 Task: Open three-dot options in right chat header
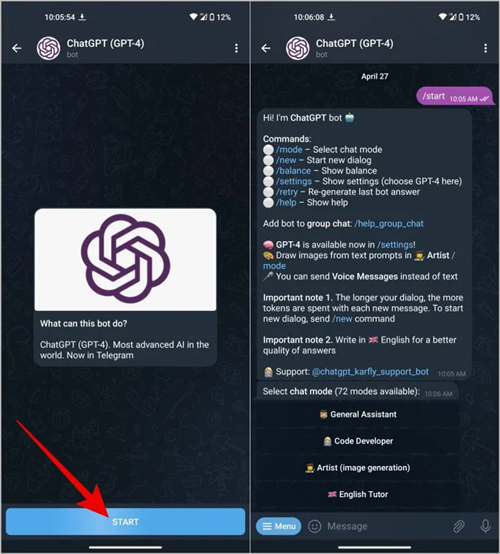click(x=486, y=48)
